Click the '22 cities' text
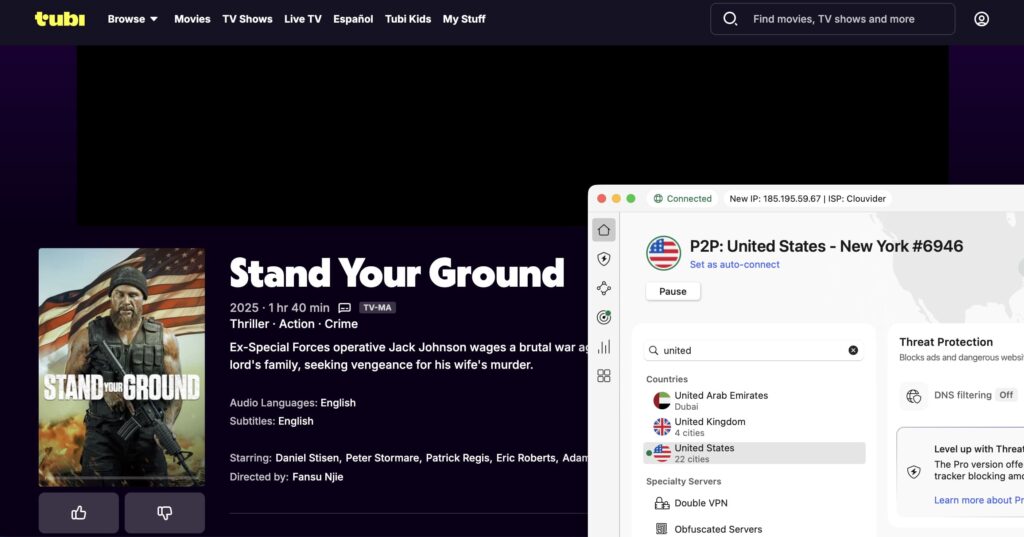This screenshot has width=1024, height=537. point(692,459)
